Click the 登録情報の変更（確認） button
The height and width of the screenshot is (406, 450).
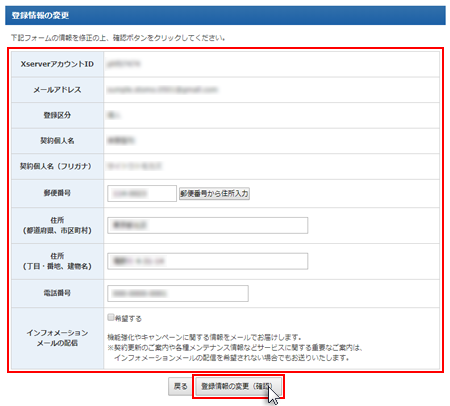coord(238,387)
